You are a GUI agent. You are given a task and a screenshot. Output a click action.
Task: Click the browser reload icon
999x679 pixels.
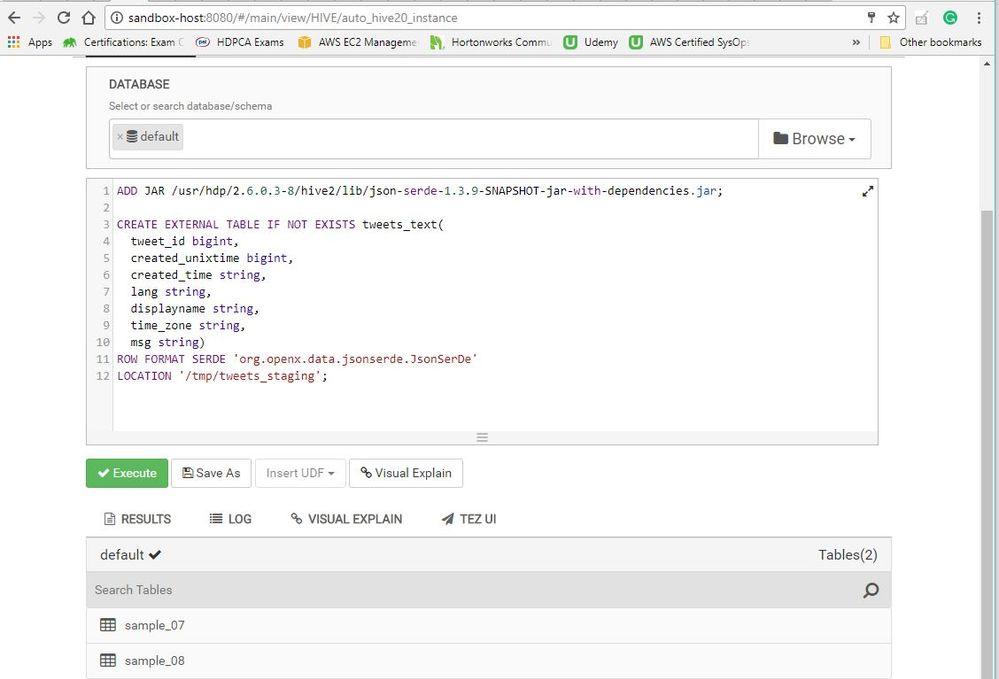tap(64, 17)
